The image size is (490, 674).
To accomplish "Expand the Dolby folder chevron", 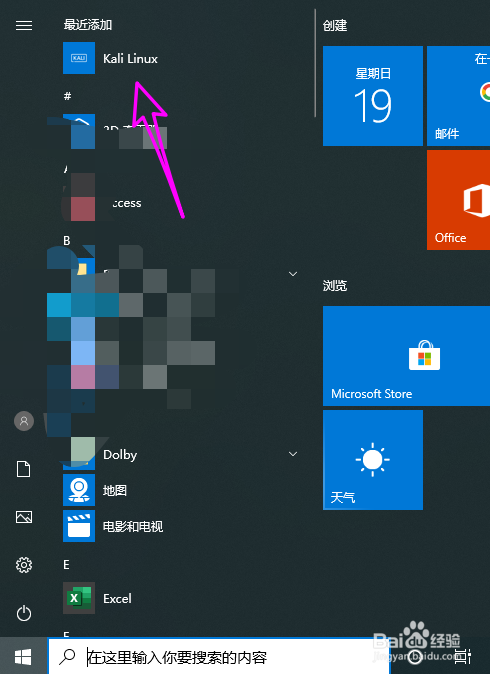I will coord(293,454).
